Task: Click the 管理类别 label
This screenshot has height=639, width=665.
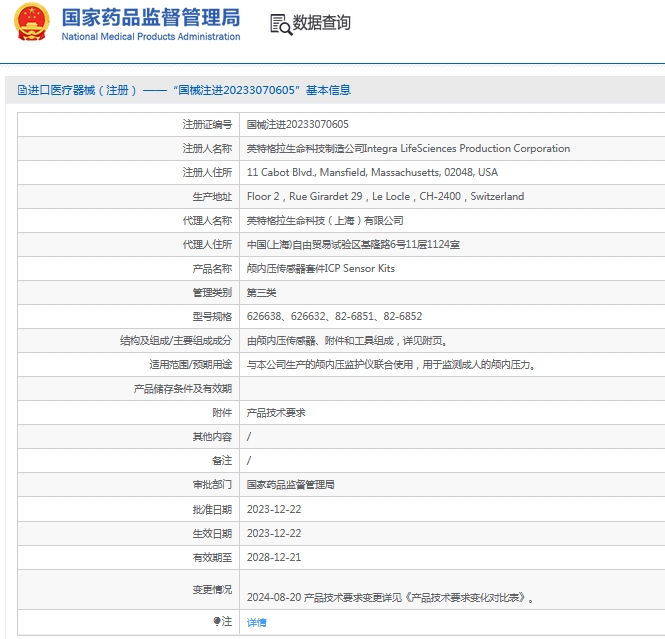Action: pyautogui.click(x=212, y=293)
